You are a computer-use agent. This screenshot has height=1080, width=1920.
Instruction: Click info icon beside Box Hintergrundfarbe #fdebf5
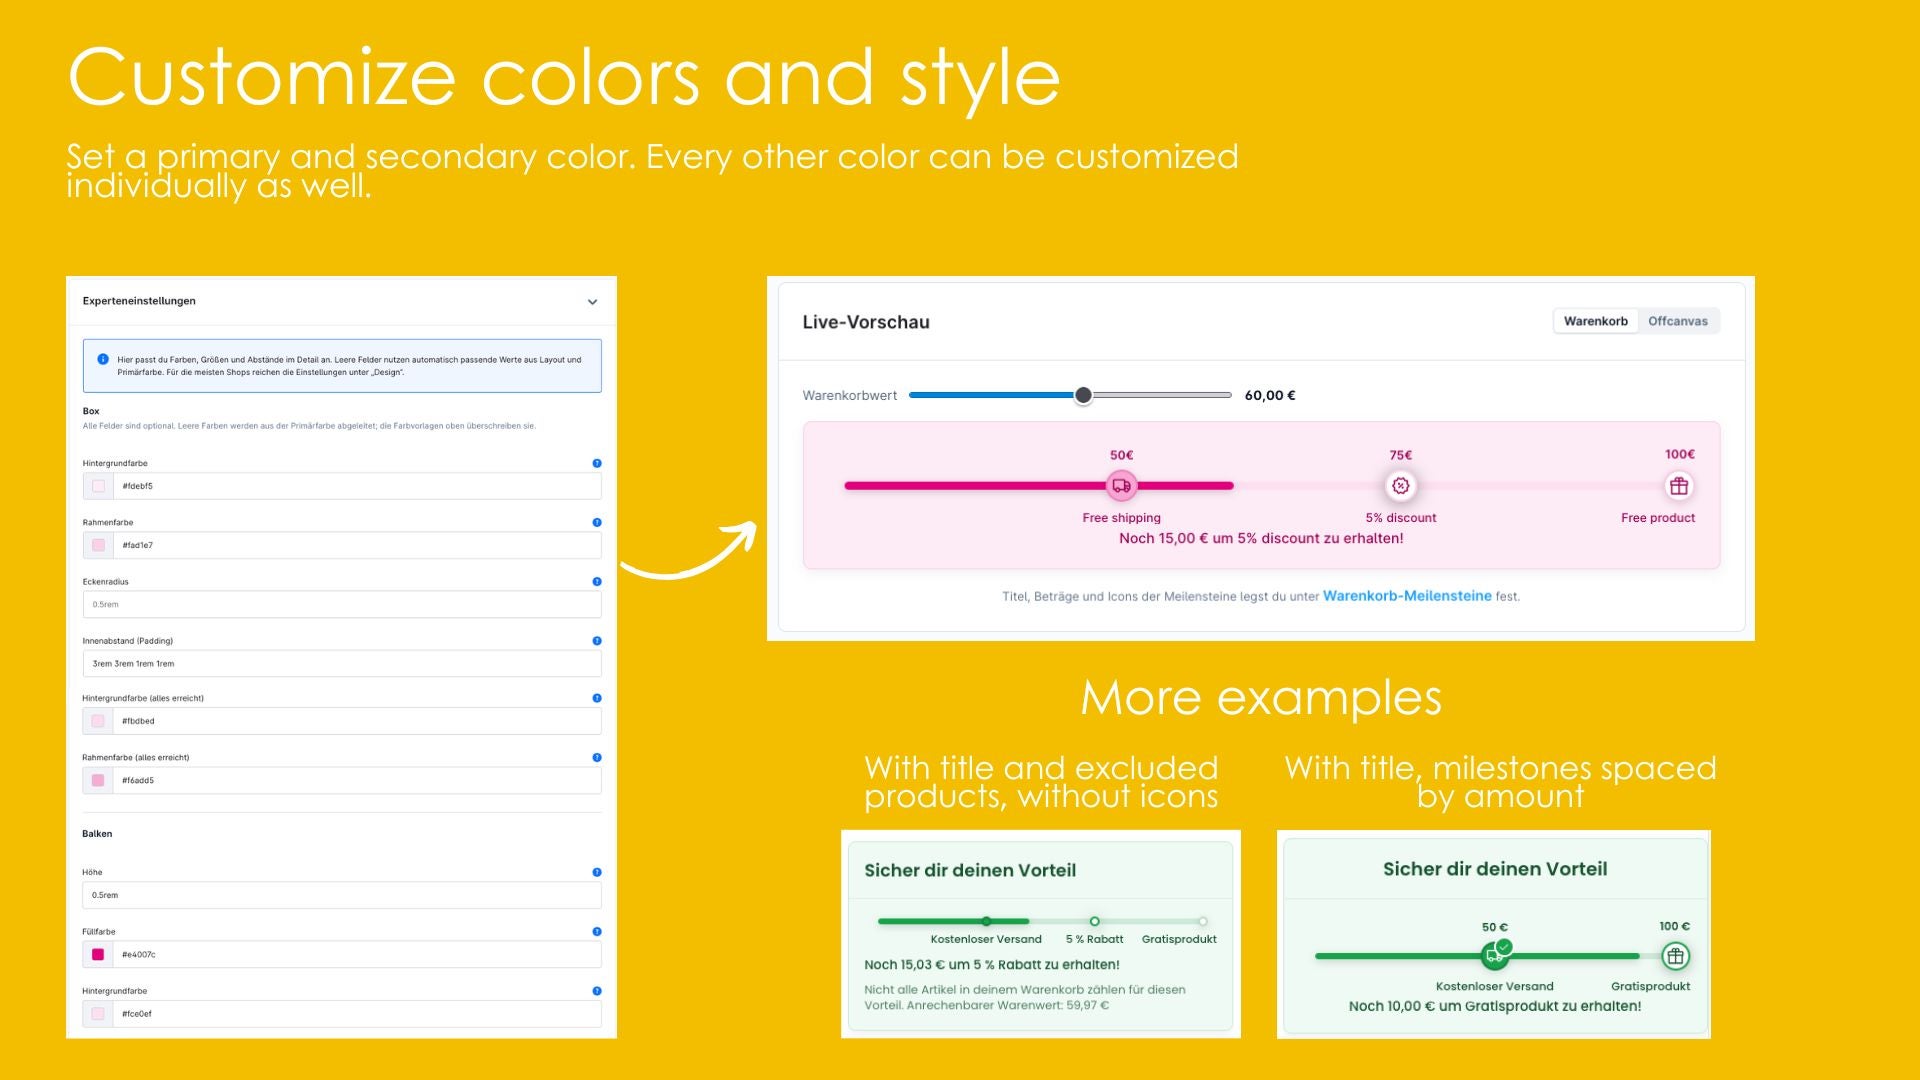click(x=597, y=463)
